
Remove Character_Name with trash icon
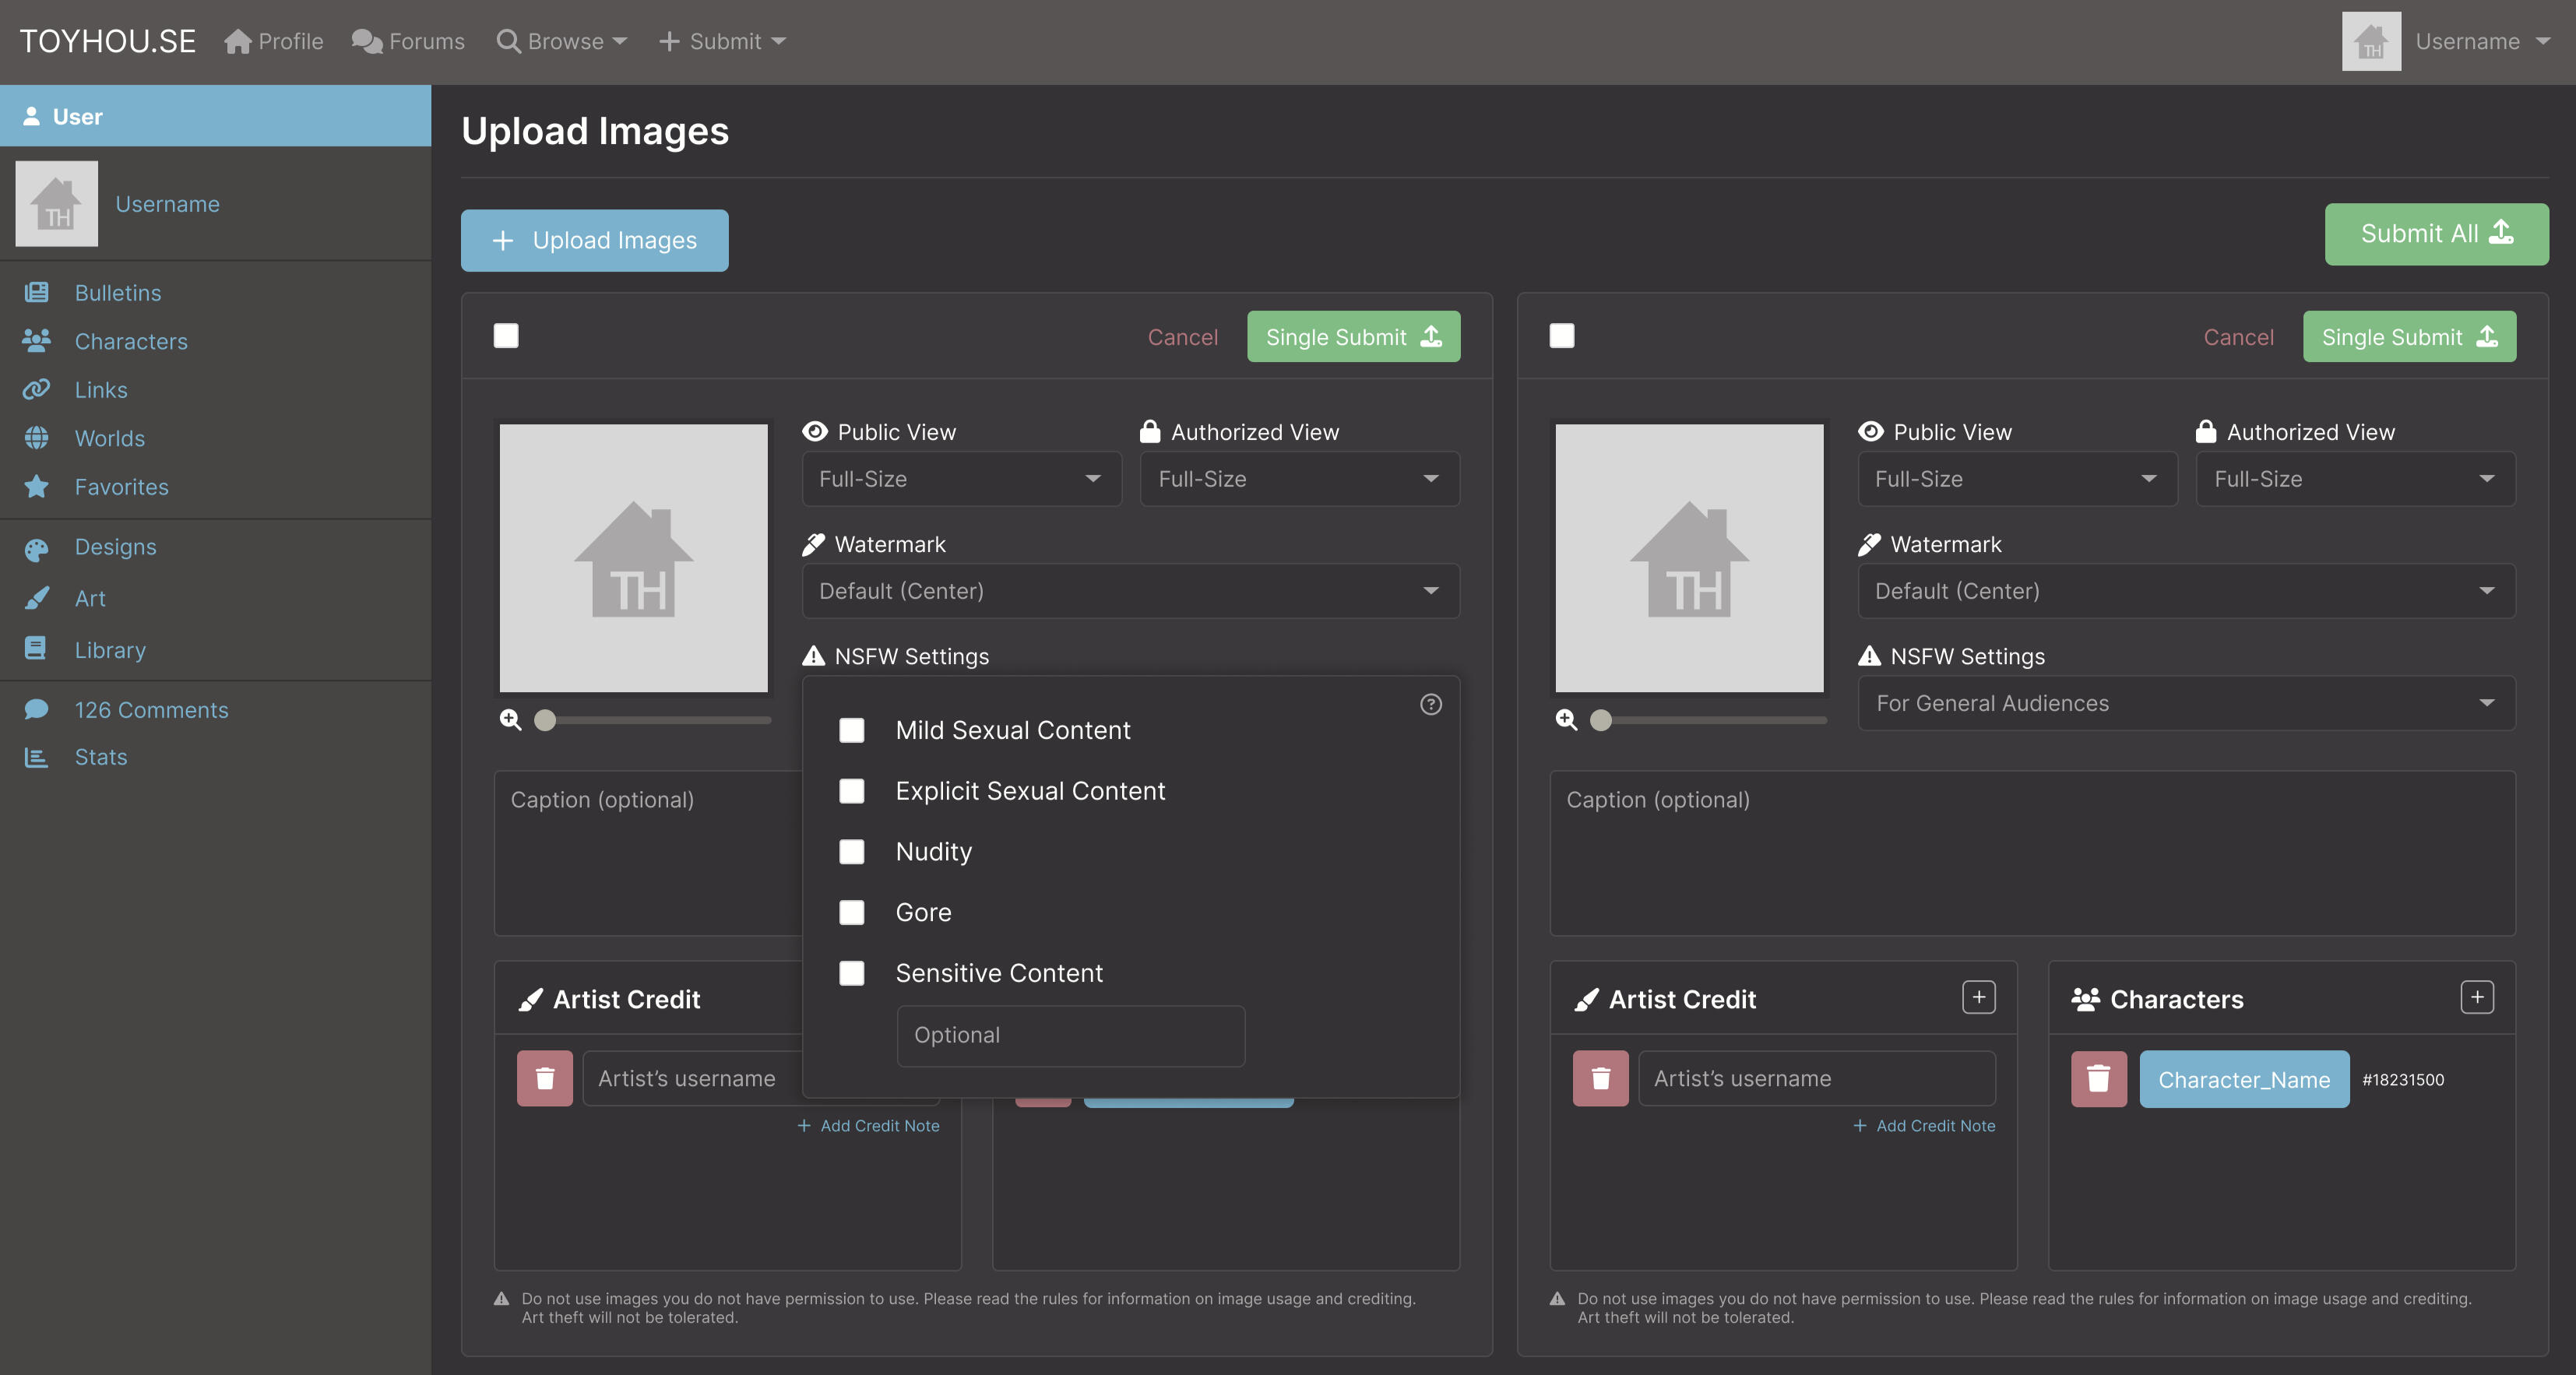coord(2098,1078)
